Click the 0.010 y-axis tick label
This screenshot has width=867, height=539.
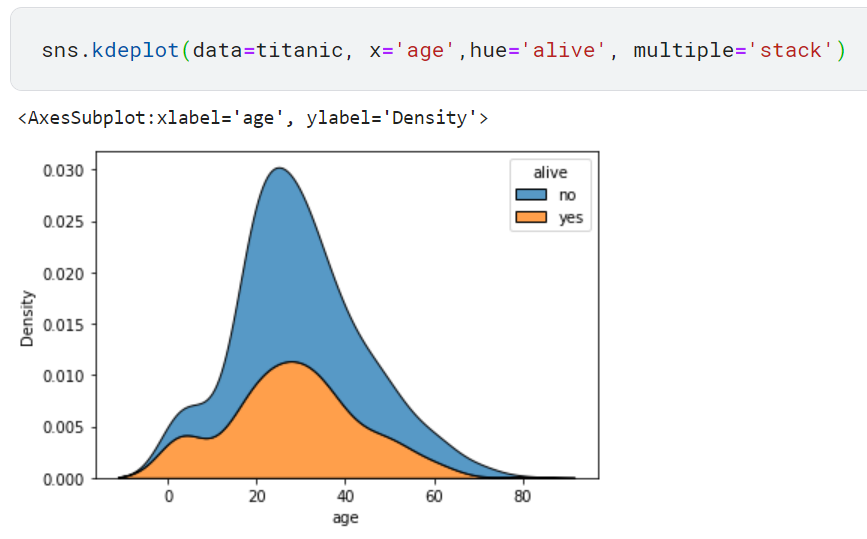point(64,376)
